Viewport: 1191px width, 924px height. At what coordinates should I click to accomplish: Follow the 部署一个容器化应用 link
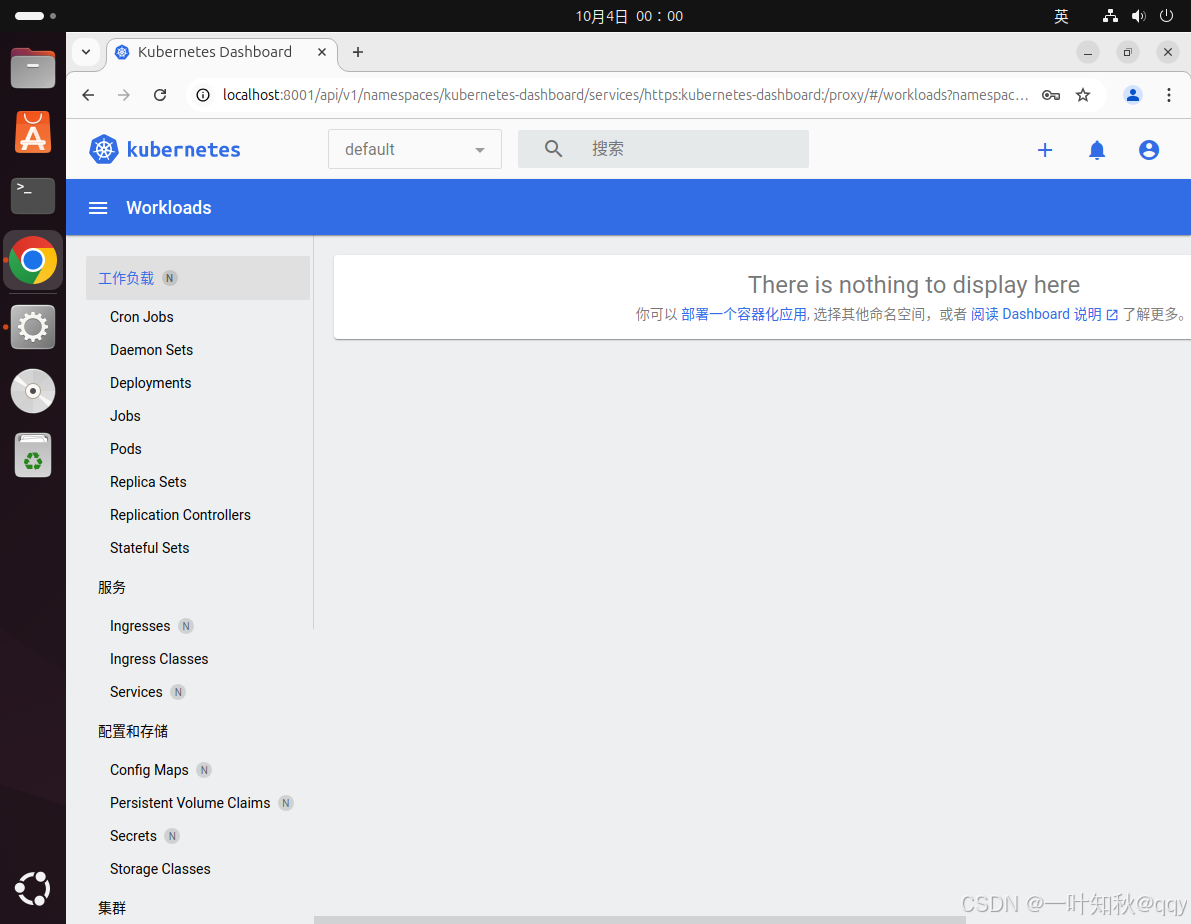[x=744, y=315]
